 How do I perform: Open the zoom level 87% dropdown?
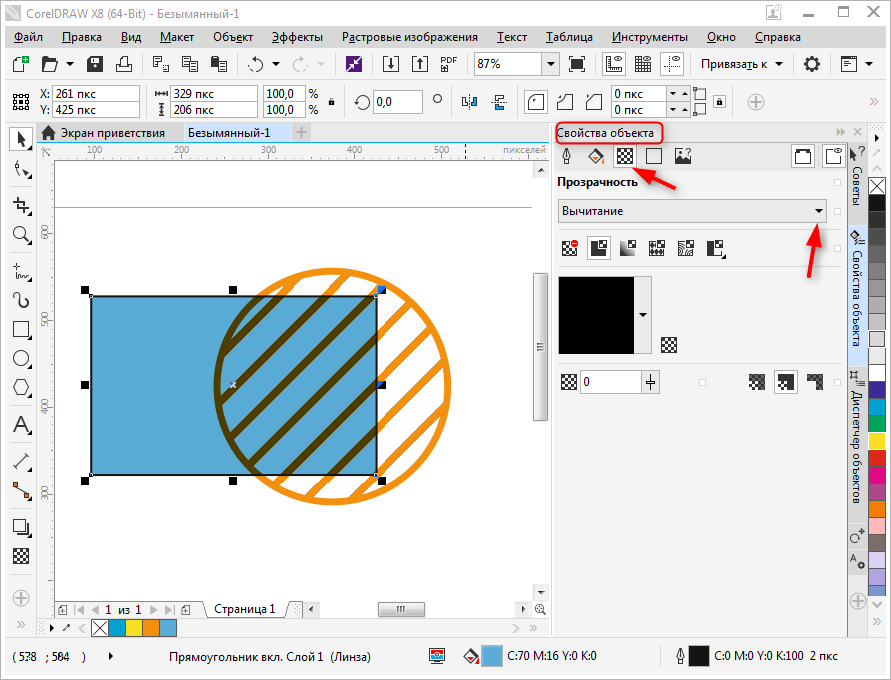pos(550,64)
